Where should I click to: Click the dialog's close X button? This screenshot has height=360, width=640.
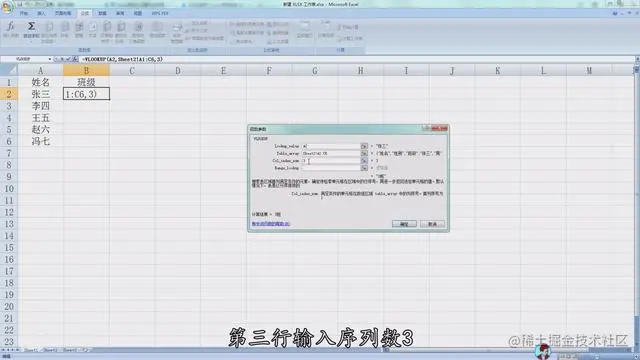[x=440, y=129]
